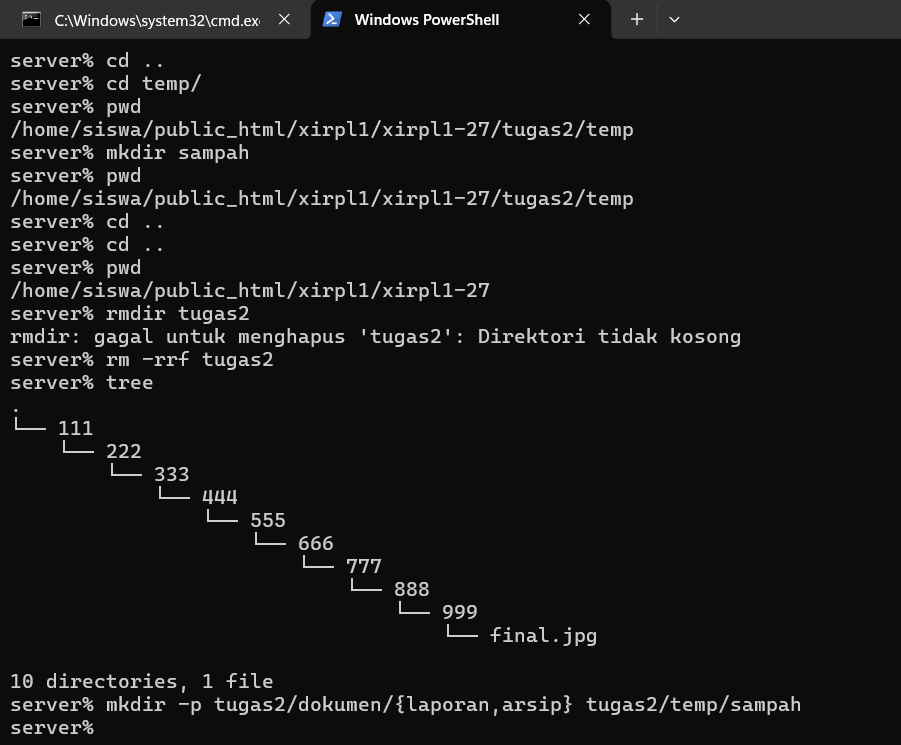Close the cmd.exe tab
The image size is (901, 745).
pyautogui.click(x=284, y=20)
